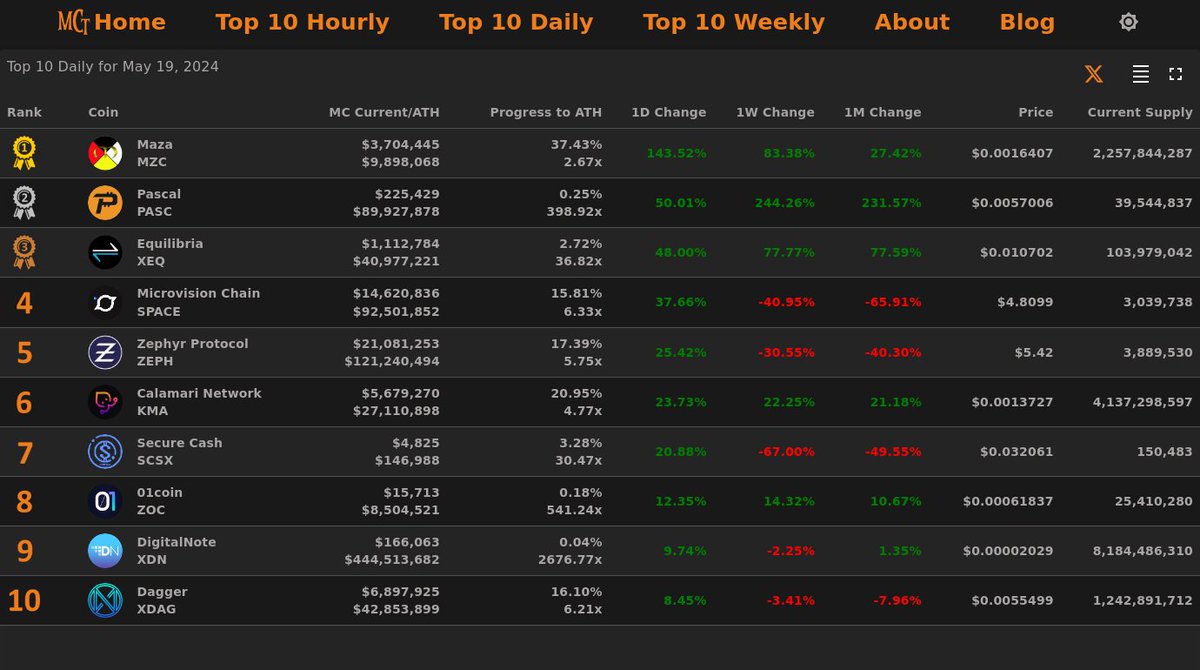Open the About page
1200x670 pixels.
(x=912, y=22)
